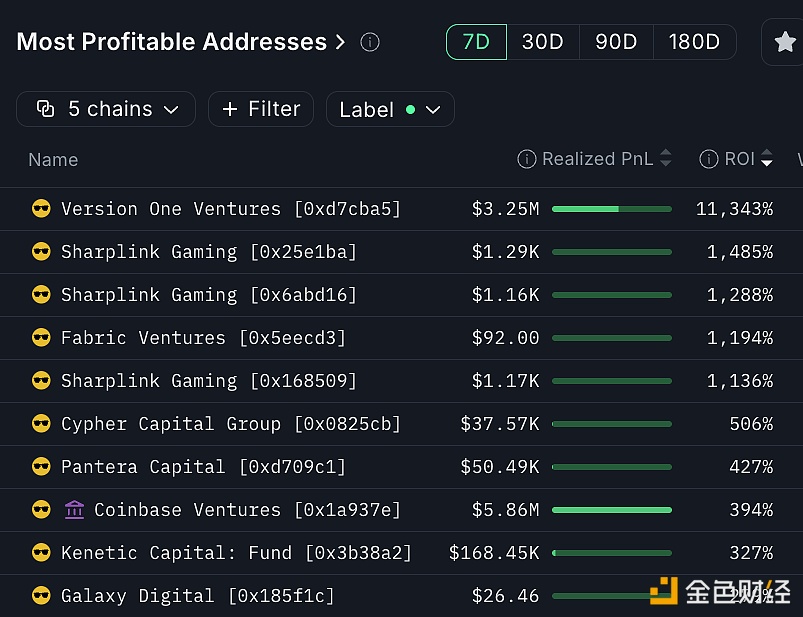
Task: Click the Coinbase Ventures PnL progress bar
Action: click(x=611, y=510)
